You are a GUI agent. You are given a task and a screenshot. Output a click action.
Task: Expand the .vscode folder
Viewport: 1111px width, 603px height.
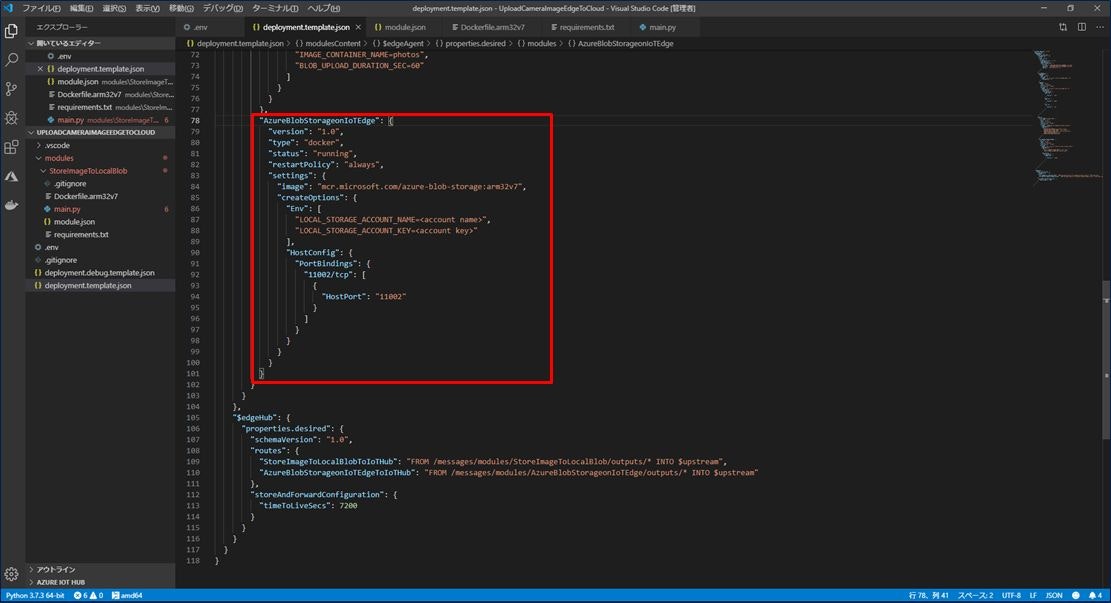click(55, 145)
